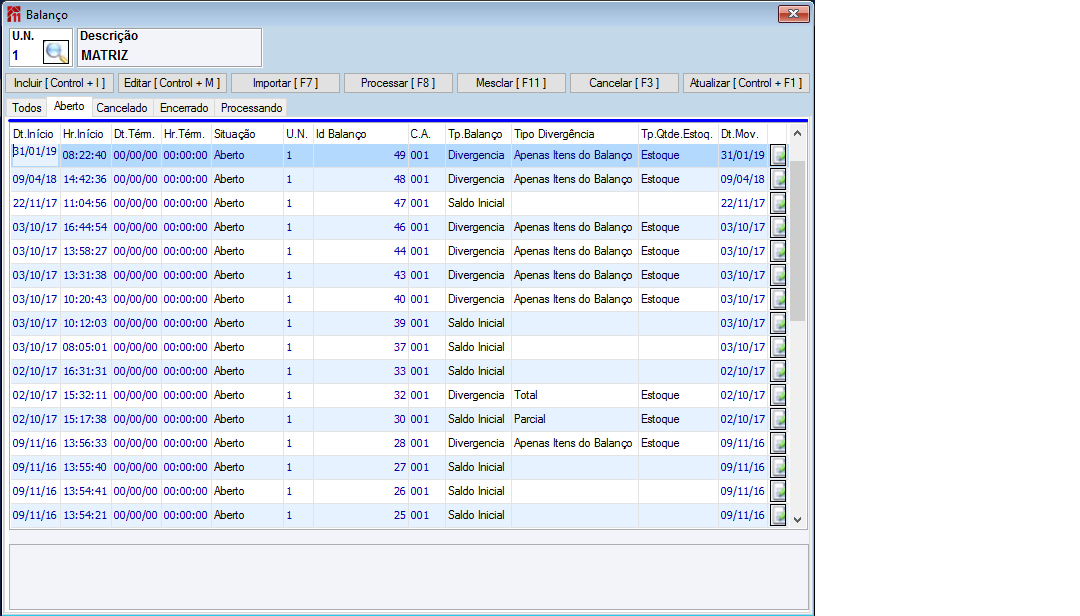This screenshot has width=1080, height=616.
Task: Open document icon for balanço 37 row
Action: [778, 347]
